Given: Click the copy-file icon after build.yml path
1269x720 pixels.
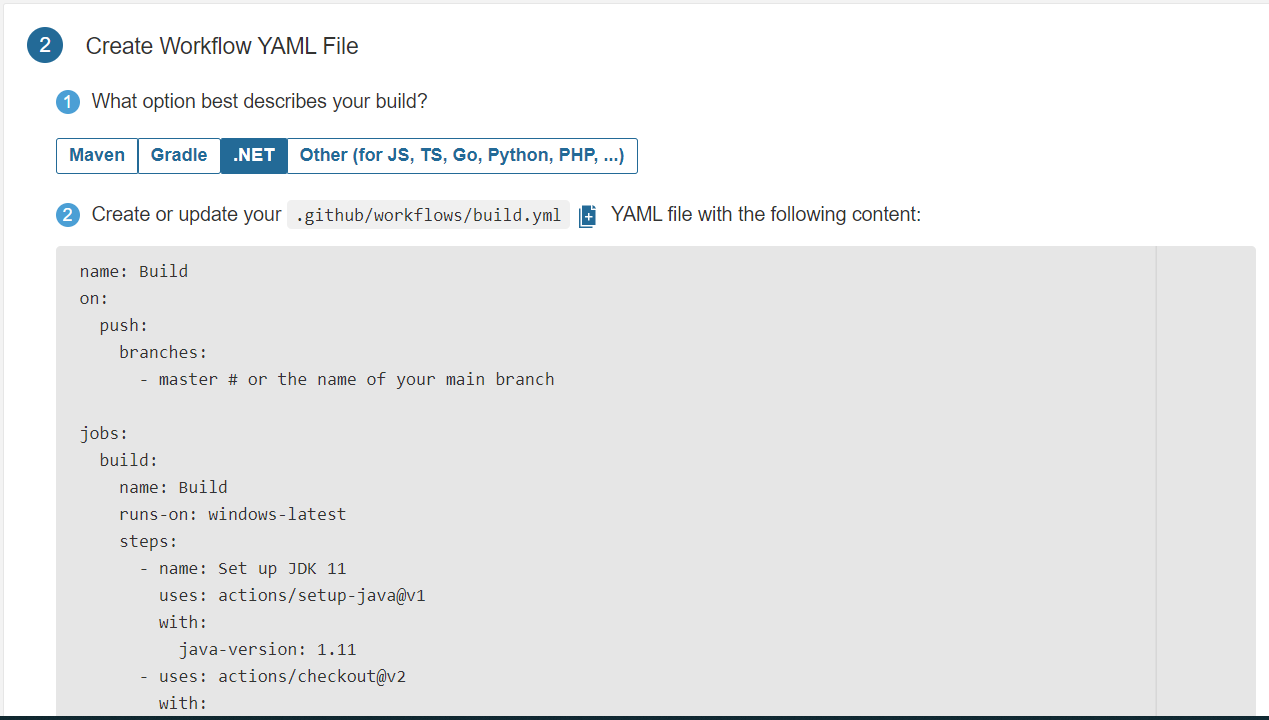Looking at the screenshot, I should 587,214.
